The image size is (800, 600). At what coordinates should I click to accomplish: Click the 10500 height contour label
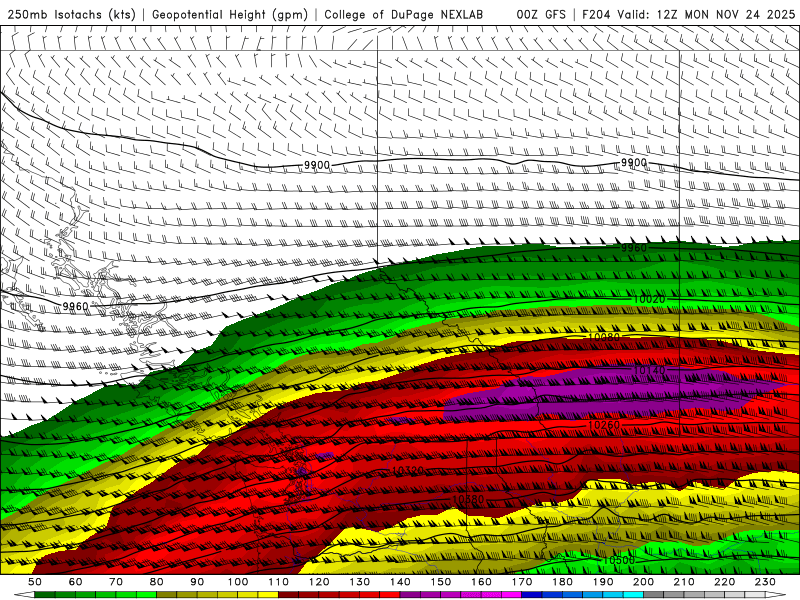[x=619, y=560]
